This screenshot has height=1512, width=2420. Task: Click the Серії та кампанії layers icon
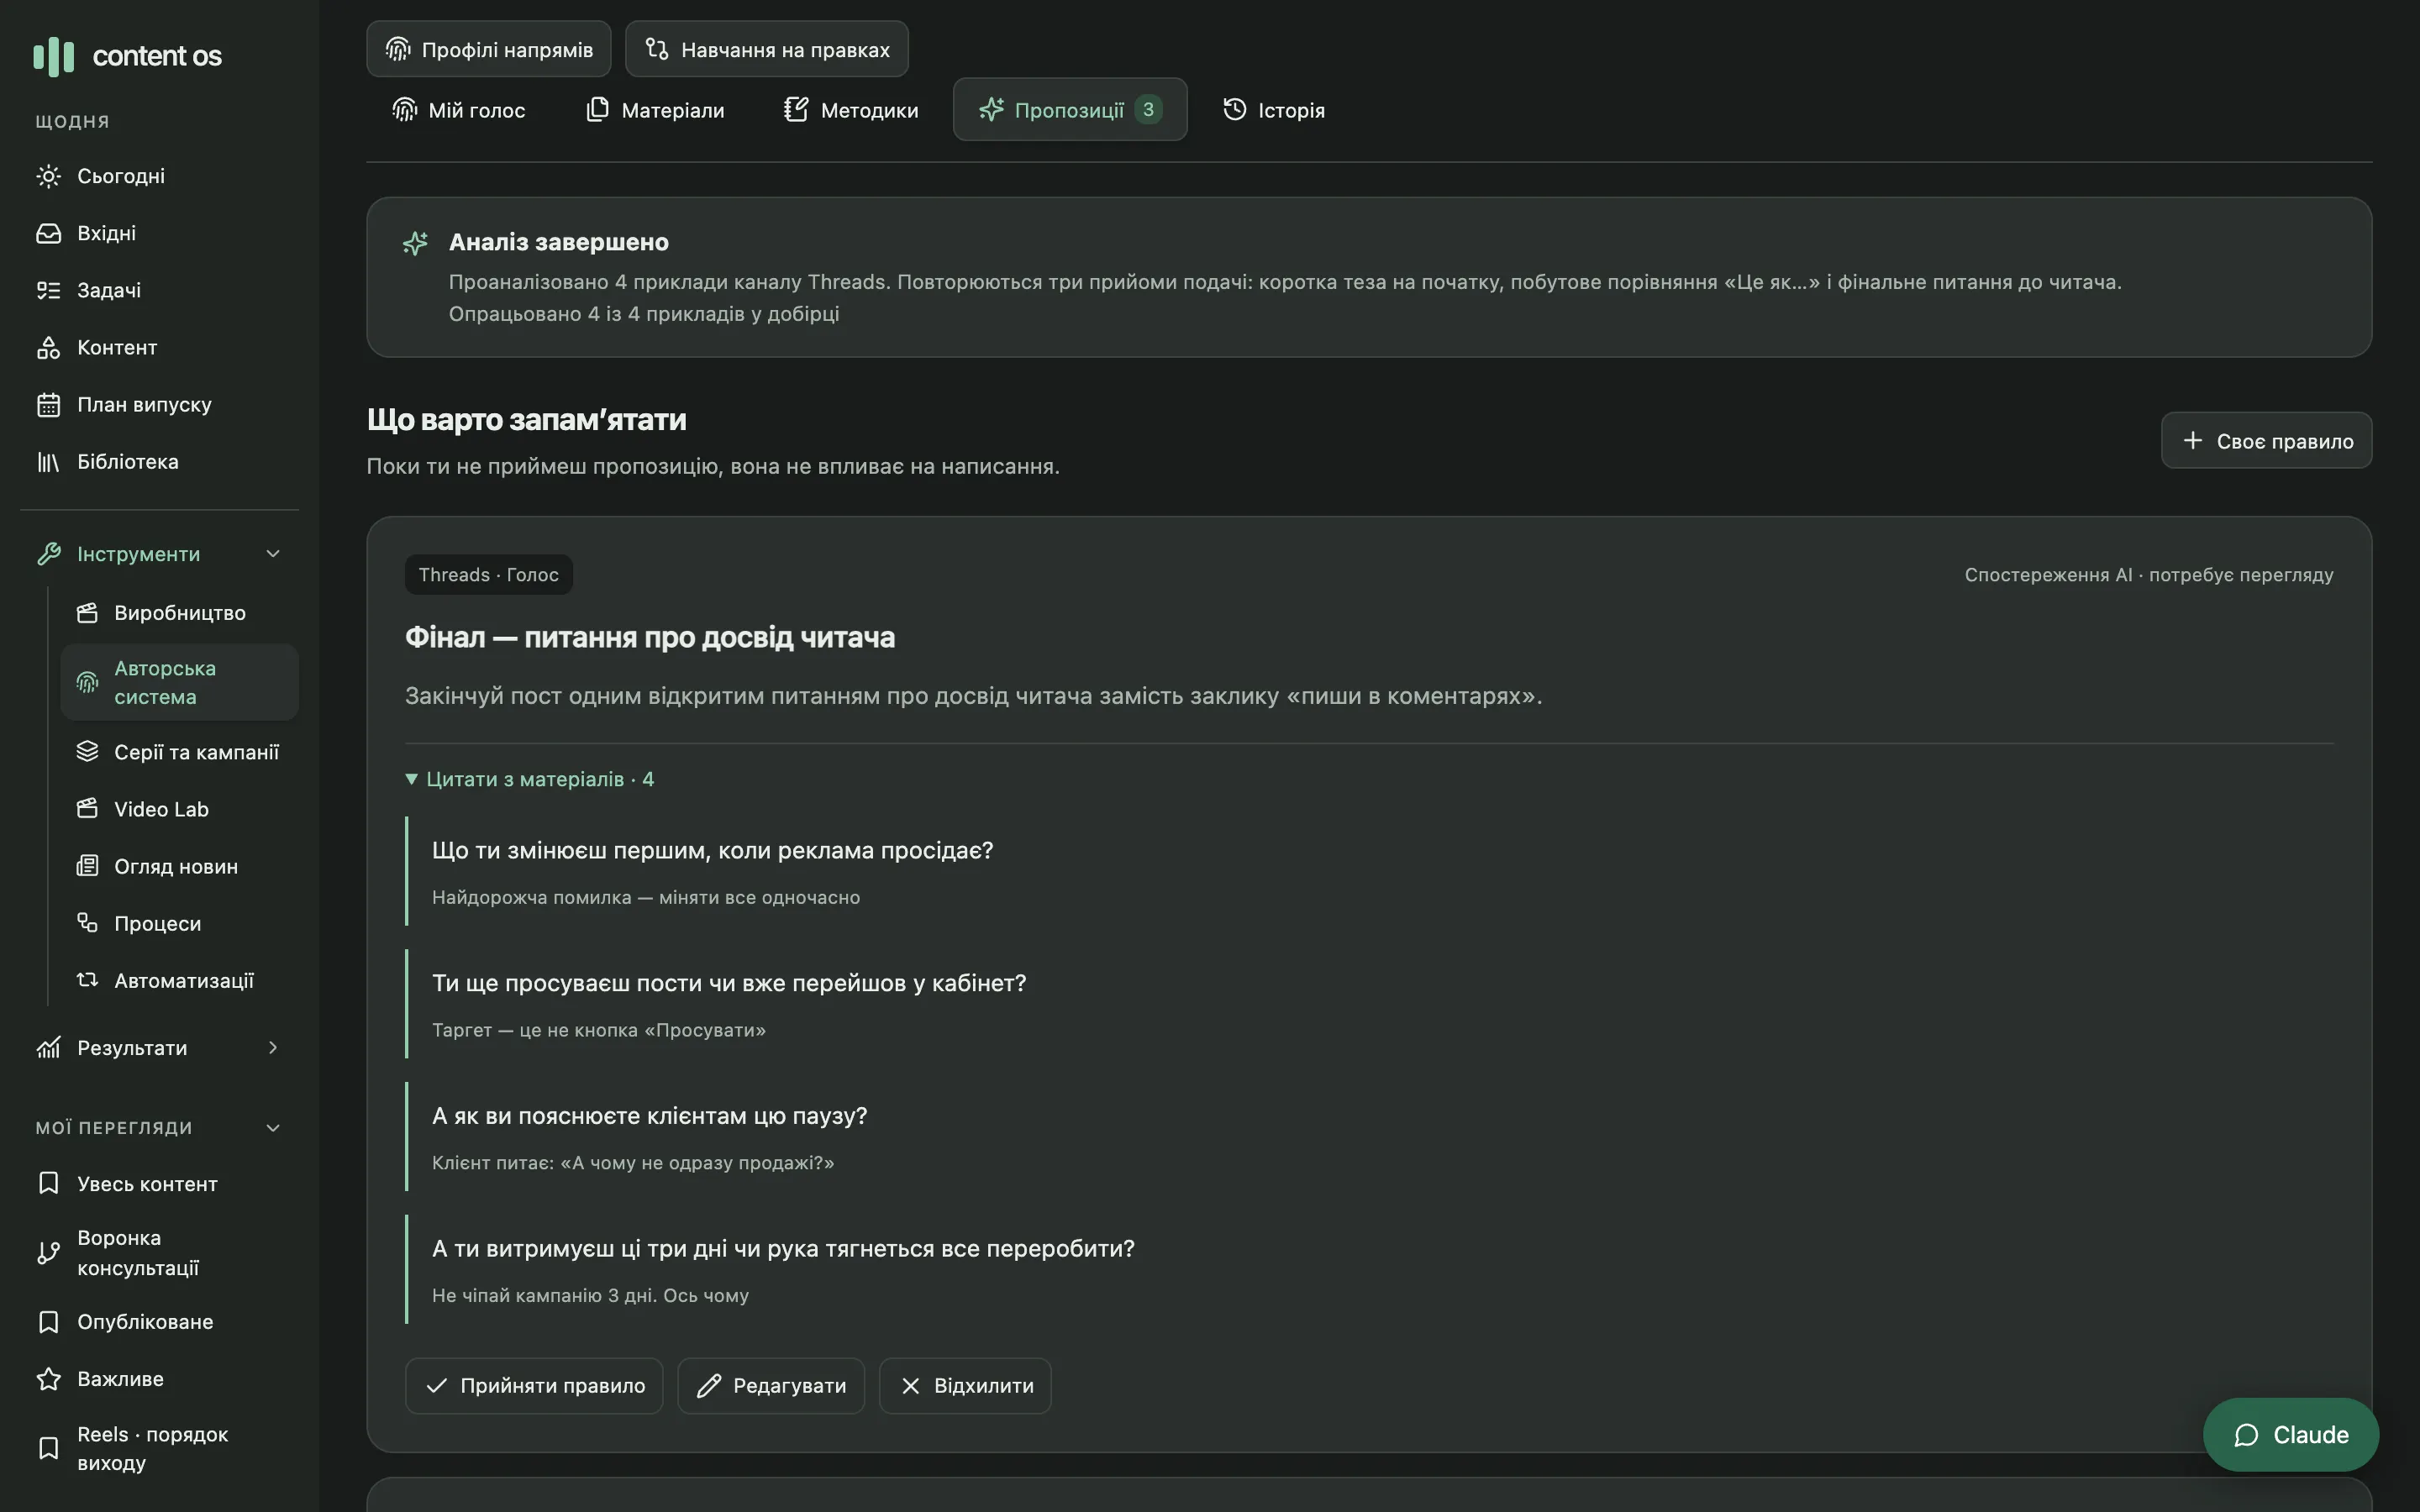(x=87, y=751)
